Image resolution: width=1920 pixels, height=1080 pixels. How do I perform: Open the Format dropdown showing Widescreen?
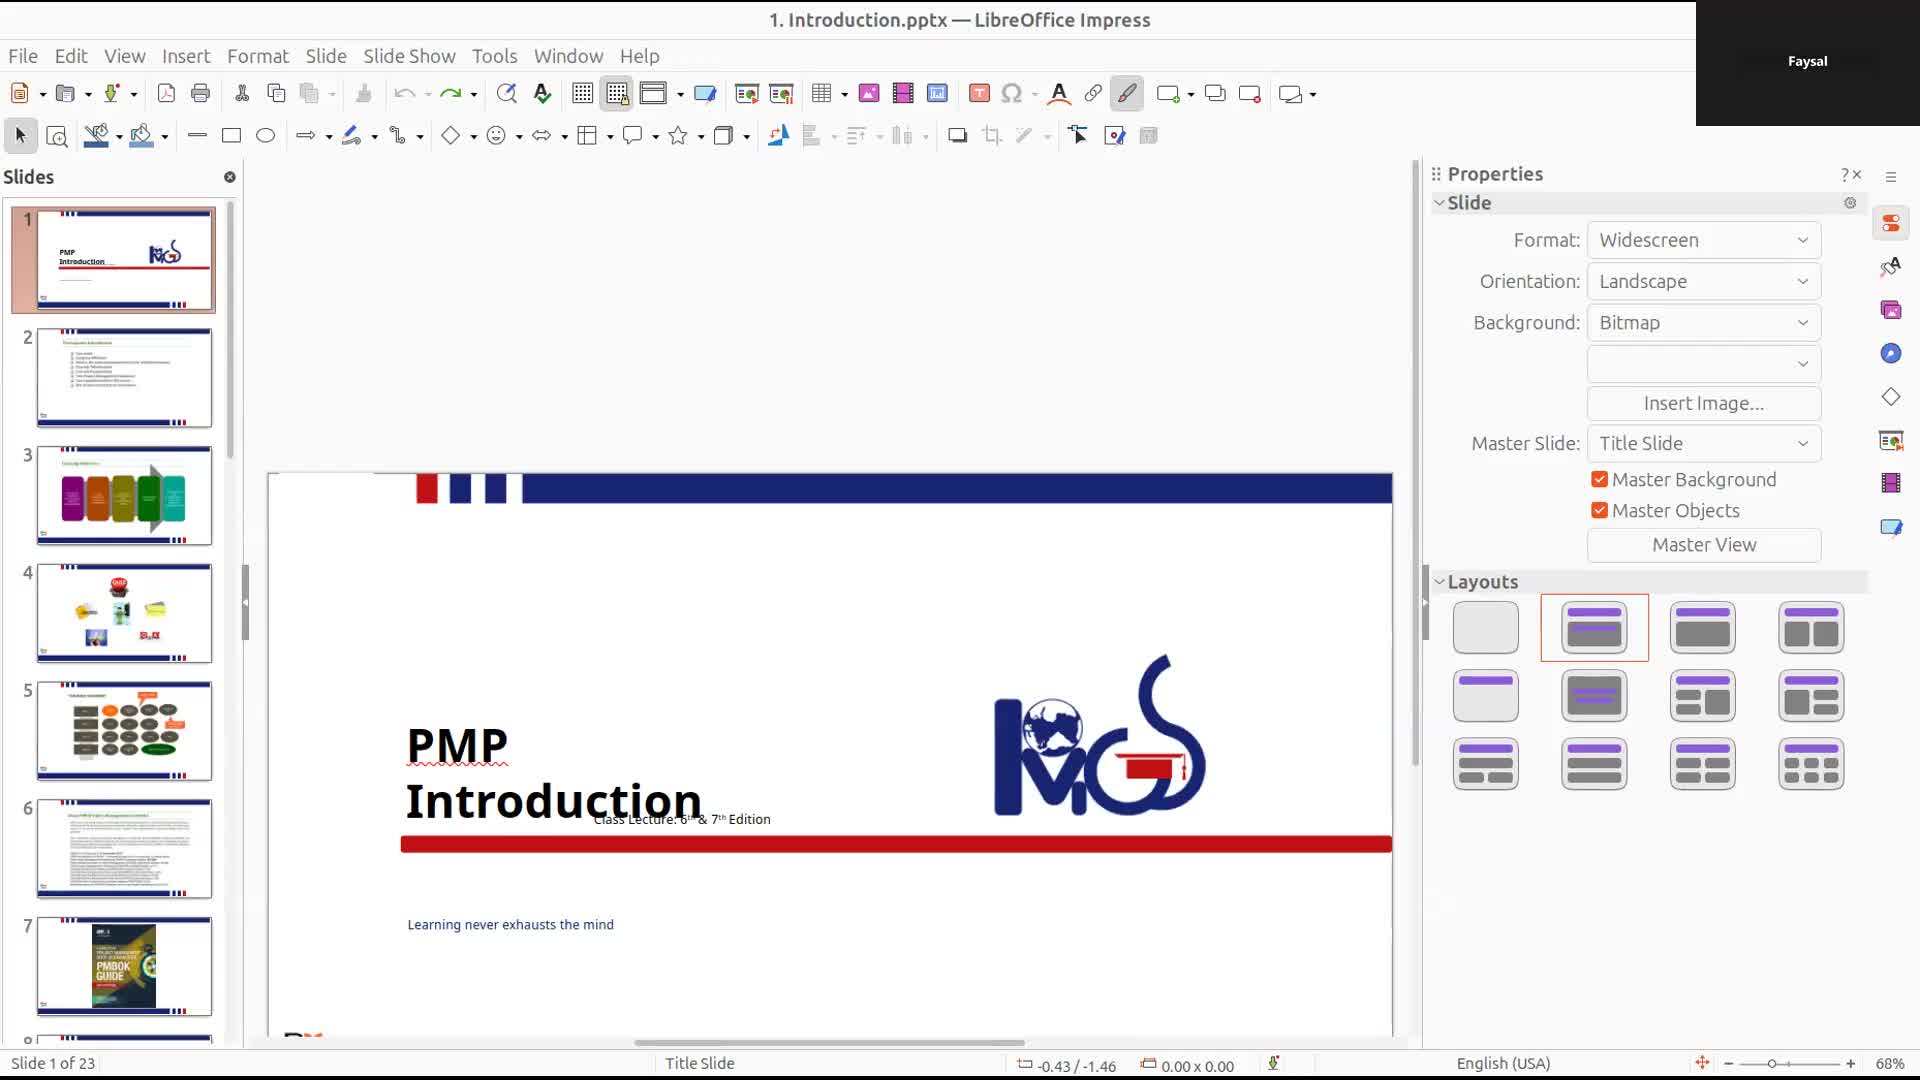point(1703,240)
